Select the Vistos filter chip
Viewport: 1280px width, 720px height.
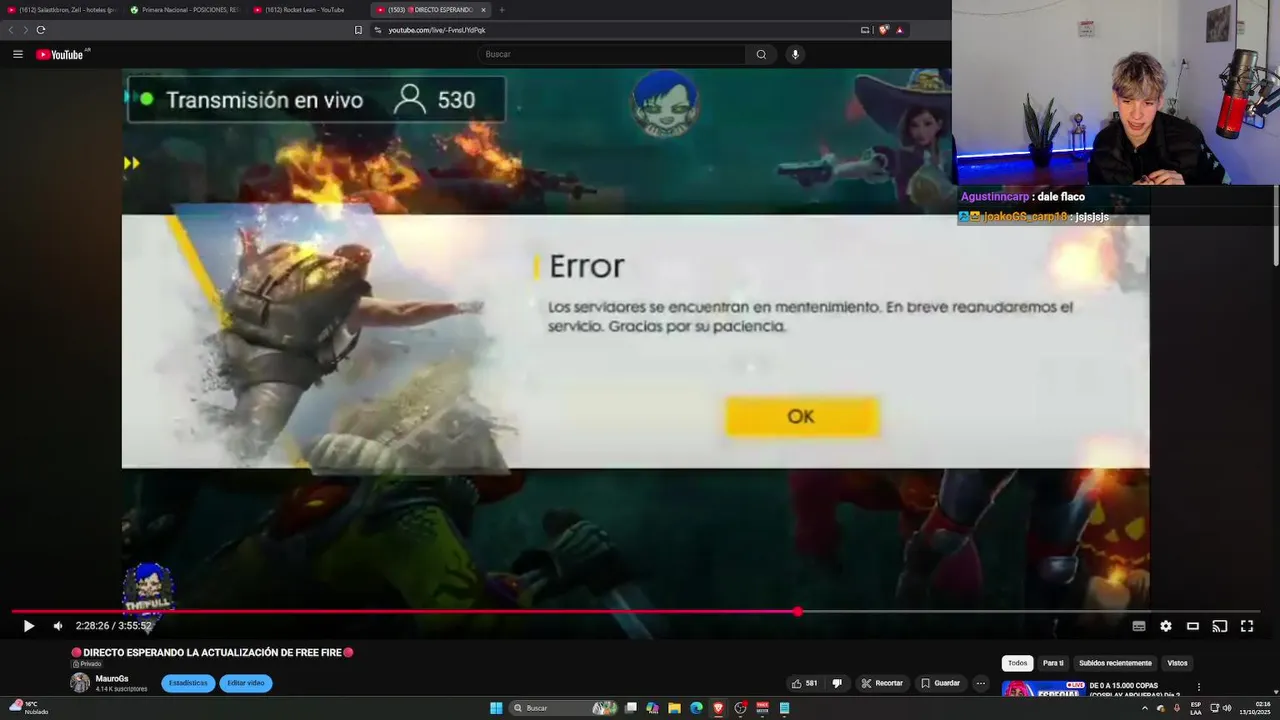coord(1177,663)
